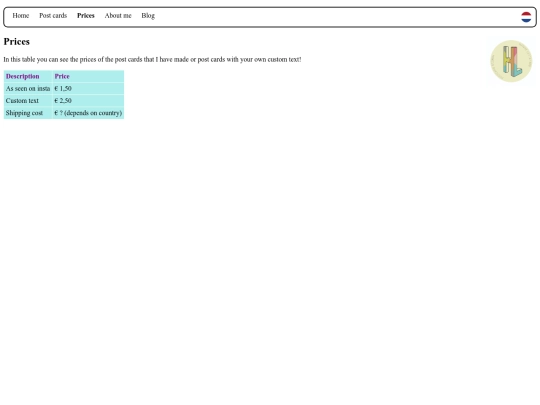Open the About me page
540x405 pixels.
[x=118, y=15]
